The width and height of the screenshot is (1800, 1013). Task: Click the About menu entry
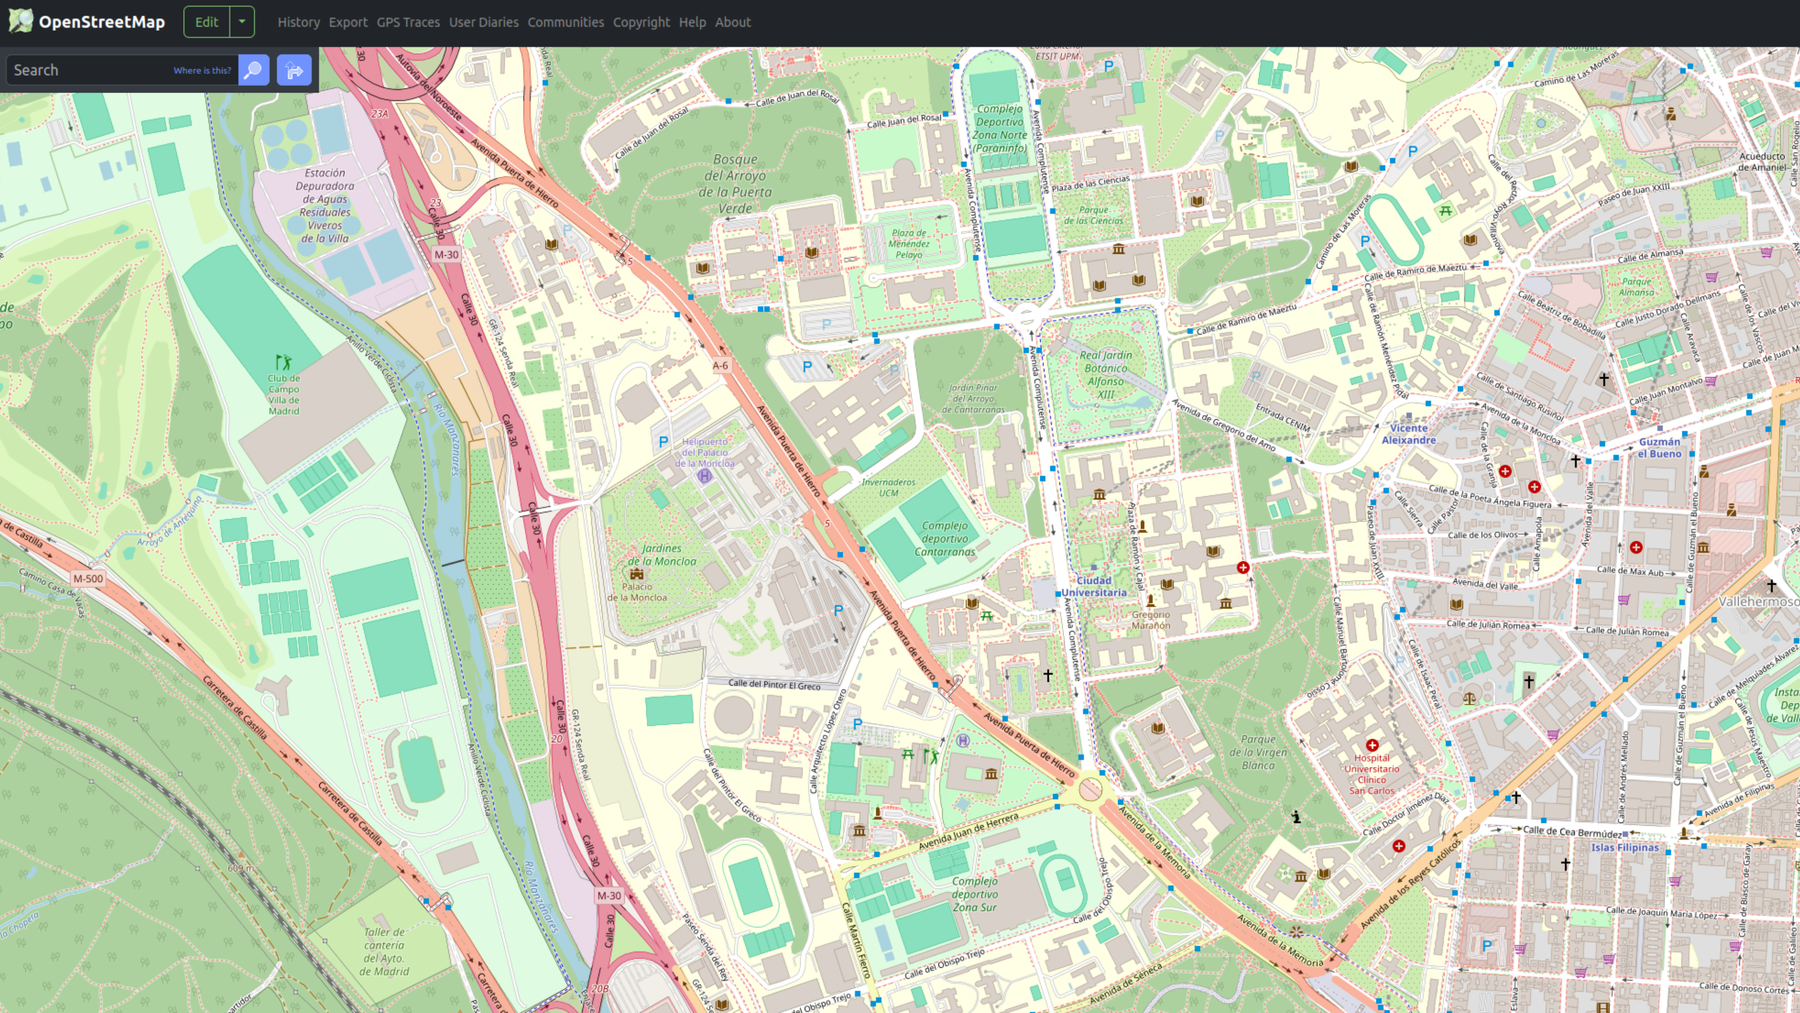[x=732, y=22]
